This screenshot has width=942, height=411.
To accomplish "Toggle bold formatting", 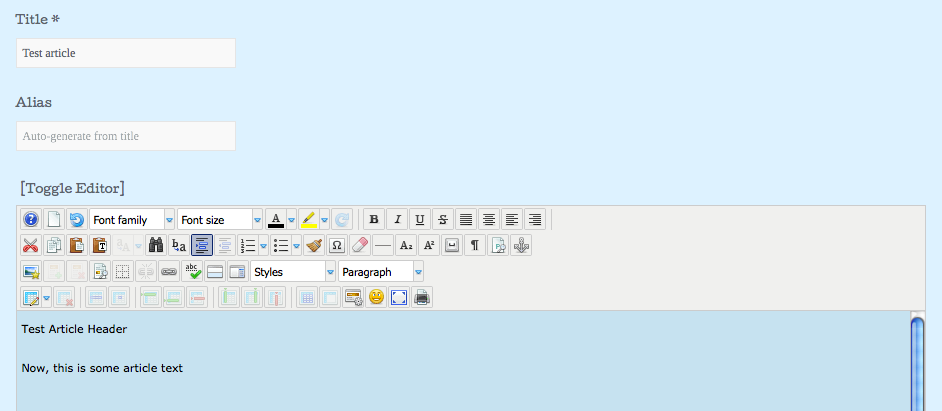I will (373, 219).
